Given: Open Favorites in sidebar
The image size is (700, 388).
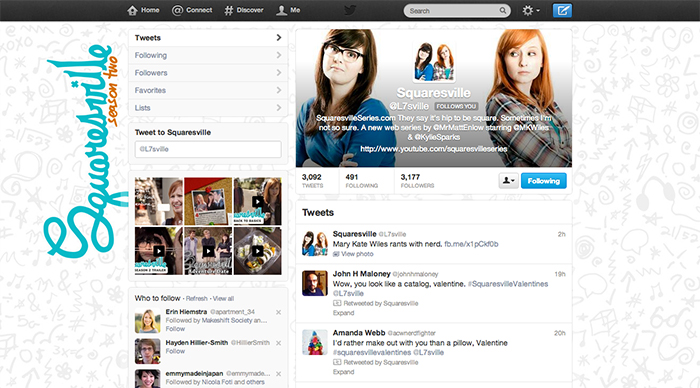Looking at the screenshot, I should [208, 90].
